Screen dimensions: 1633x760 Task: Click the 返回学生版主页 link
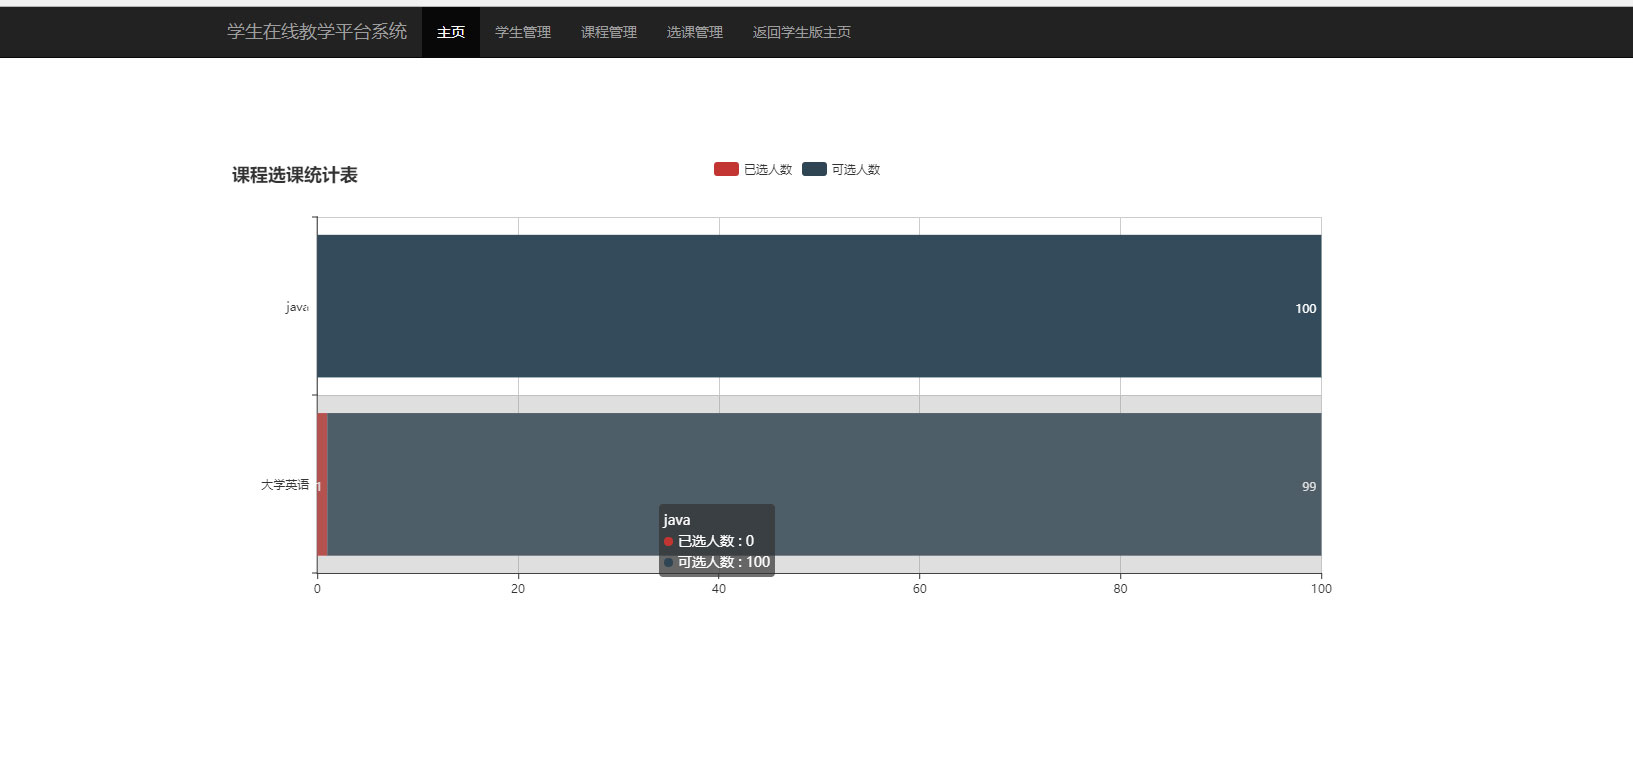802,32
